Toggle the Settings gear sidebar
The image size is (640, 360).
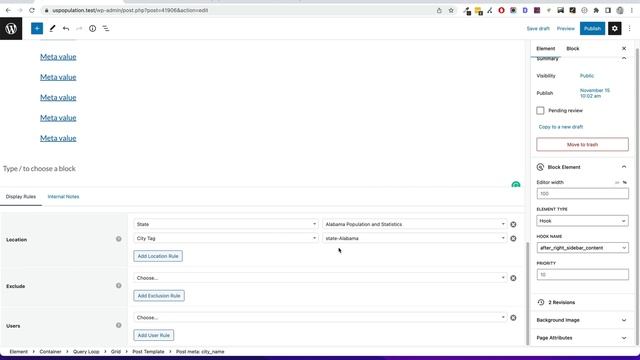coord(615,29)
